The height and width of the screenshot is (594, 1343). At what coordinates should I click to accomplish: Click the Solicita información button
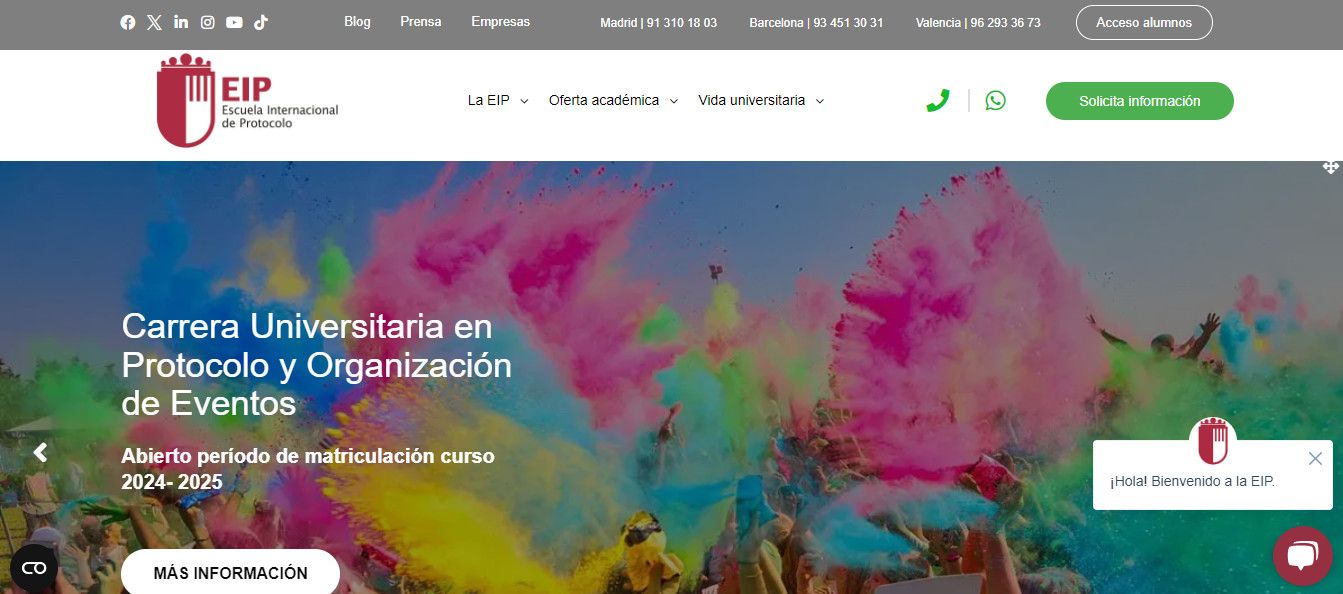[x=1140, y=101]
